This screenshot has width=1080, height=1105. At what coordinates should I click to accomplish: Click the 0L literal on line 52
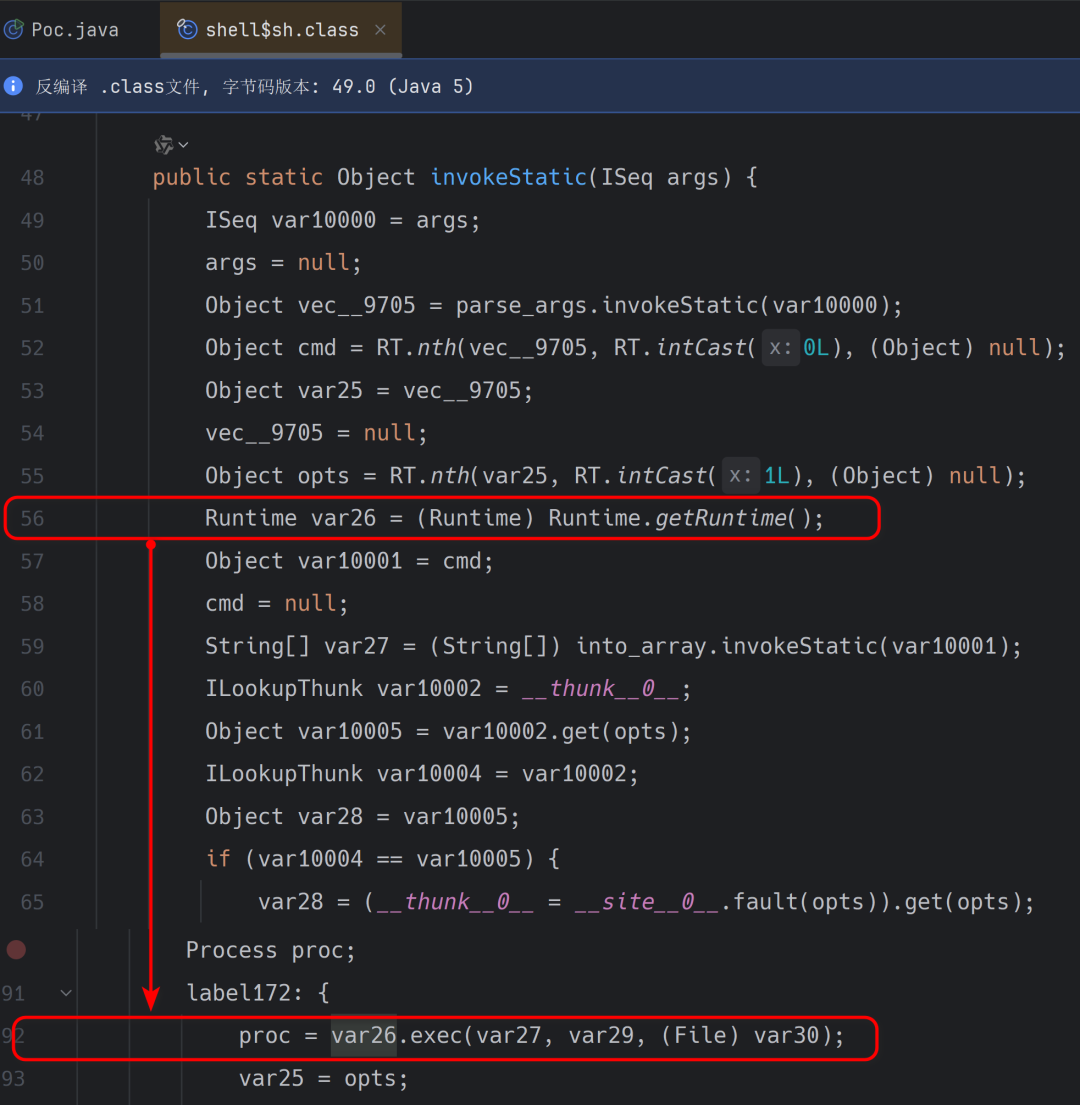point(816,347)
